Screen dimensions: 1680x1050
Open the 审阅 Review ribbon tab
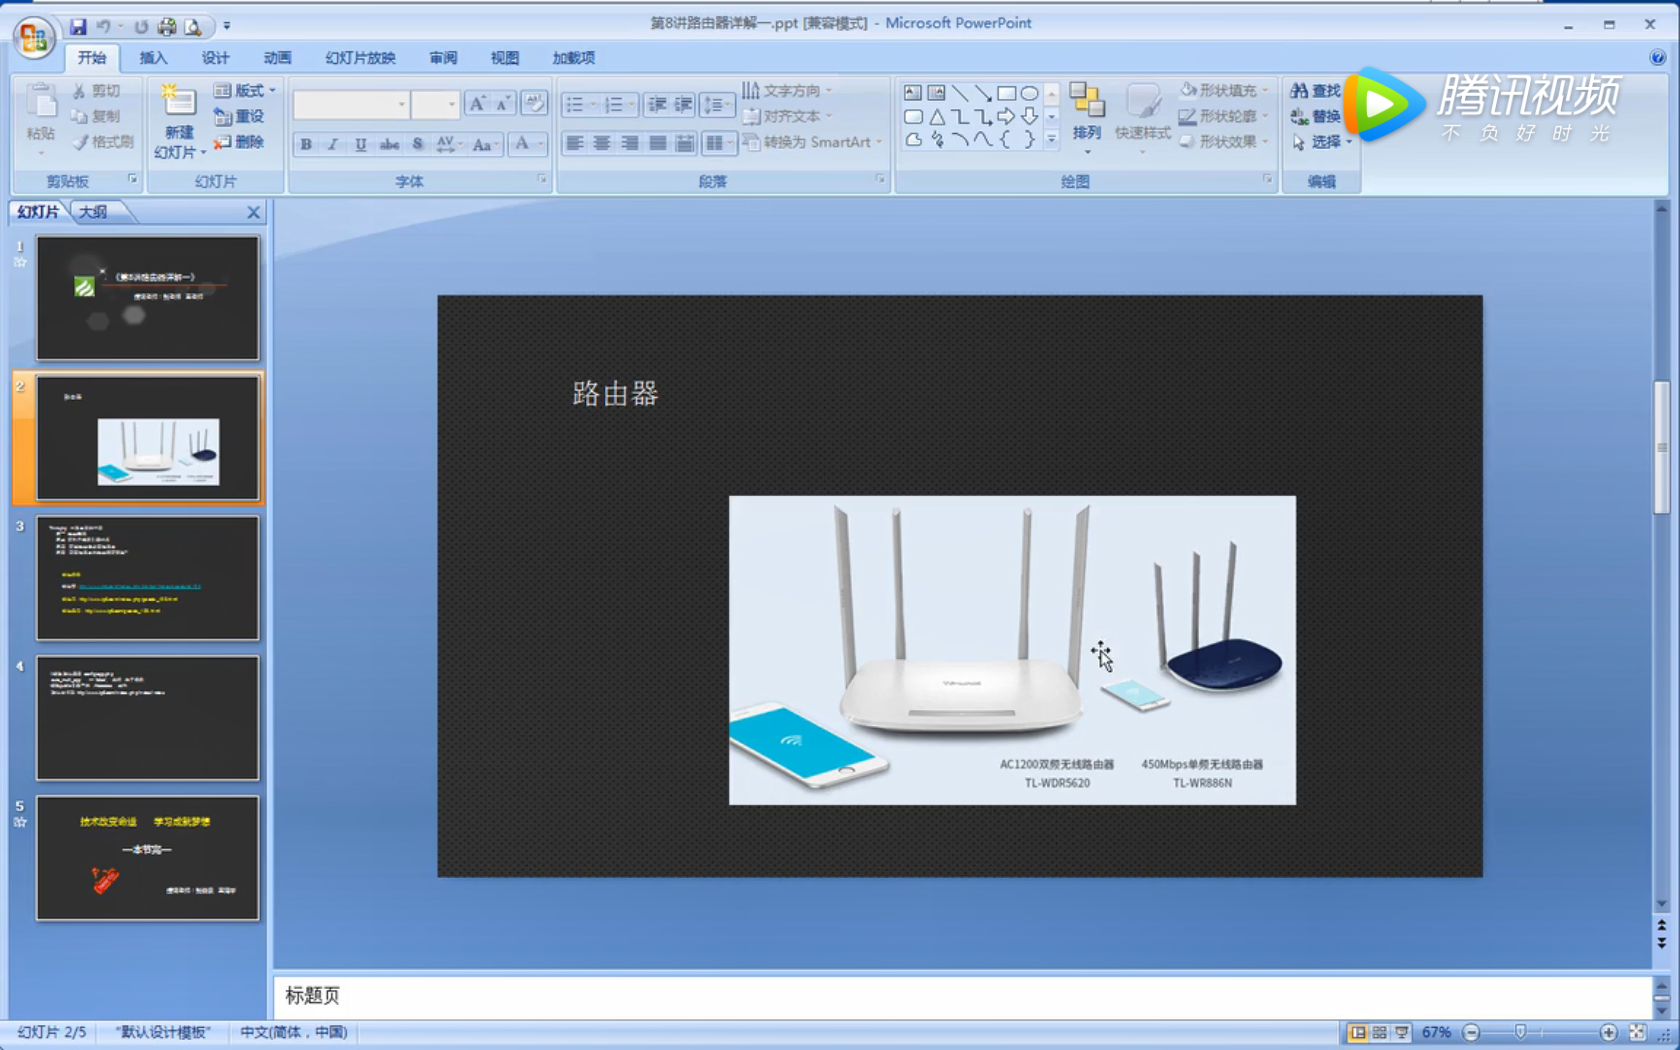click(x=443, y=58)
